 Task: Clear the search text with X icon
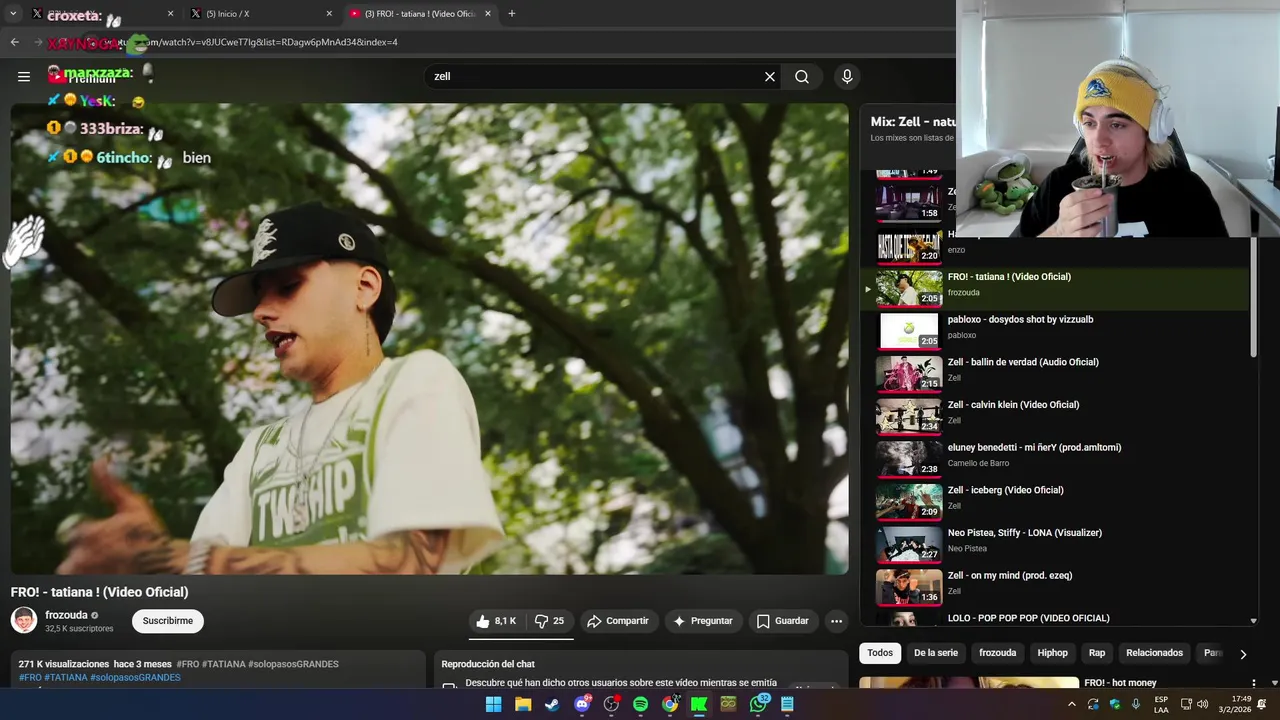(x=770, y=76)
